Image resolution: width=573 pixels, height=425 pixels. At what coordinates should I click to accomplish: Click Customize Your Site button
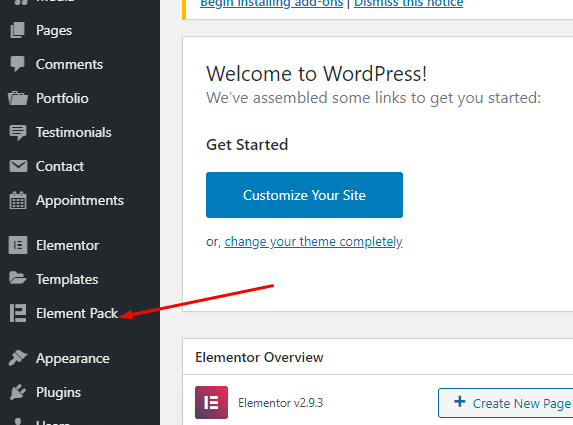tap(304, 195)
